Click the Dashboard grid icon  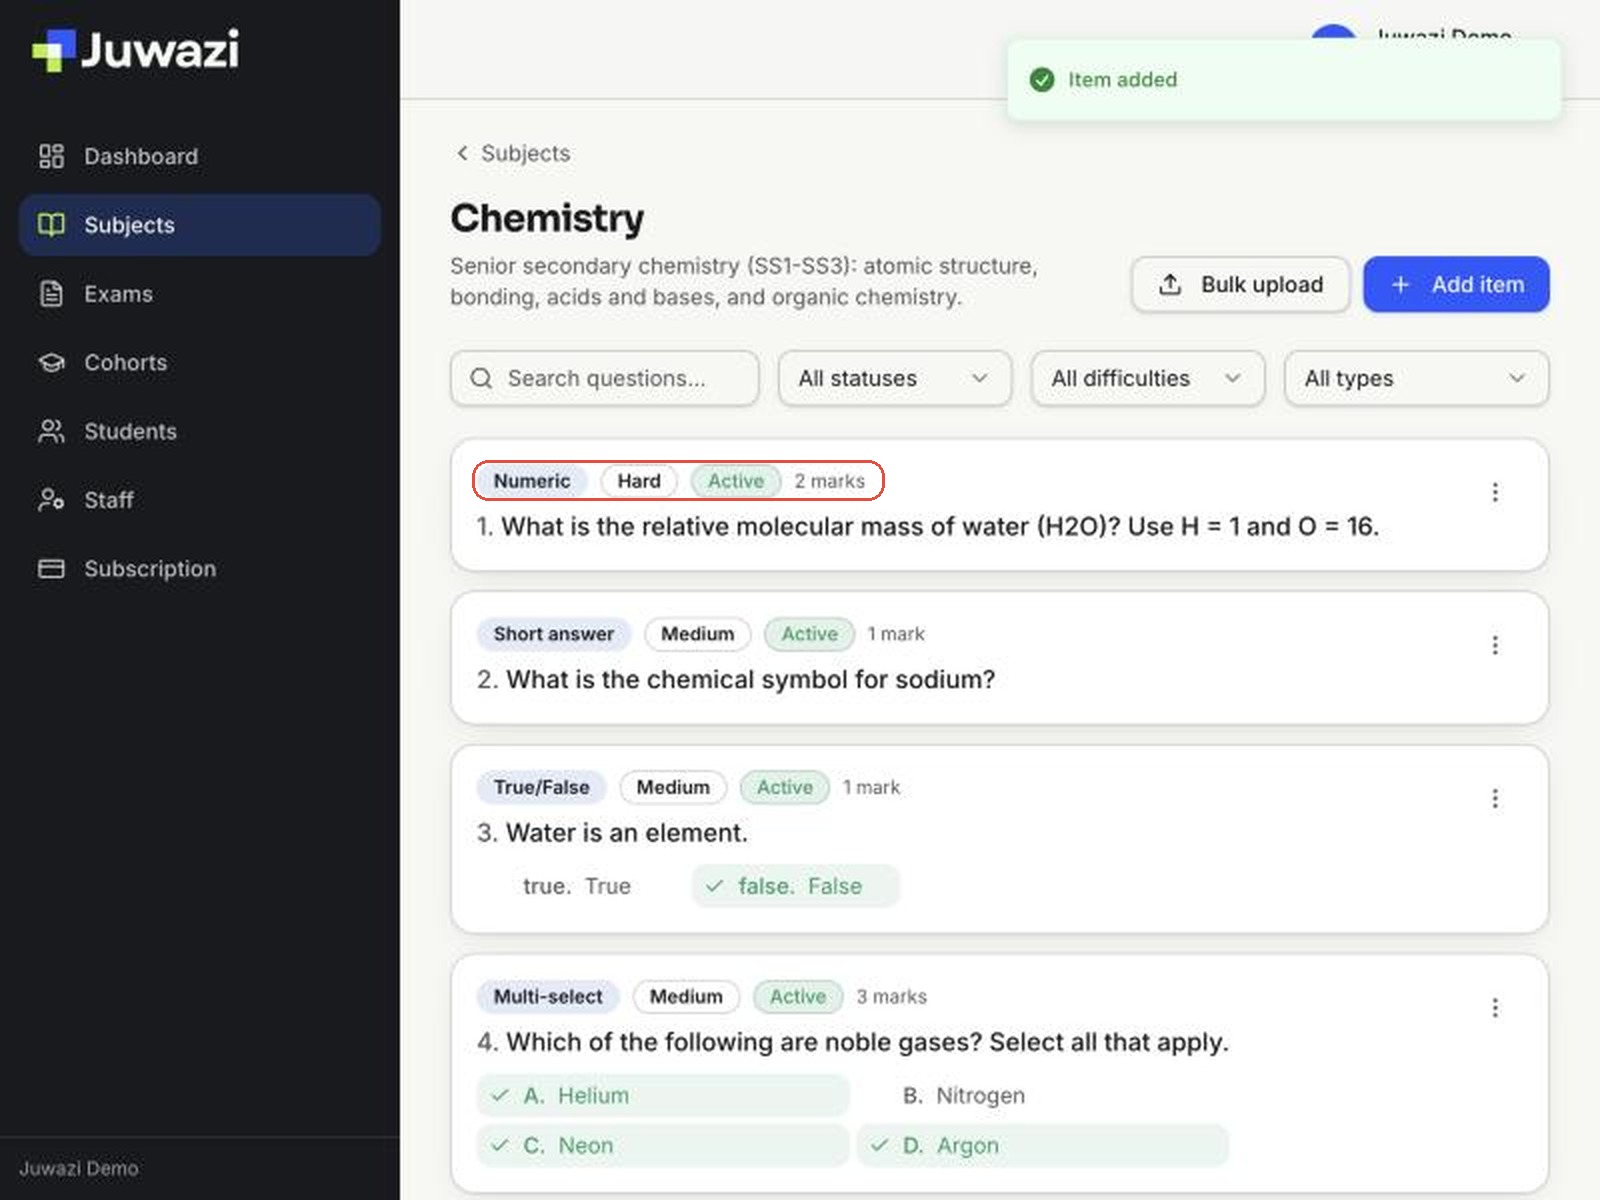click(51, 156)
